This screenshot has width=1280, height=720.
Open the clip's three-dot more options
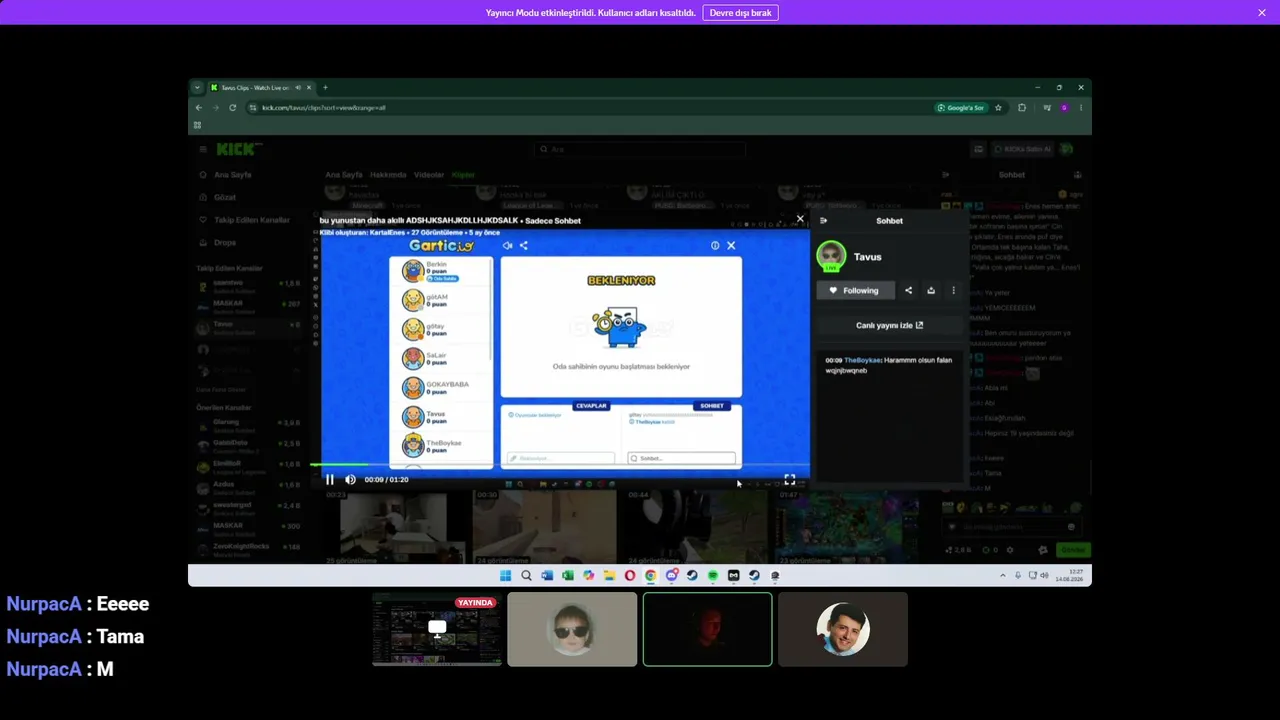pyautogui.click(x=953, y=291)
